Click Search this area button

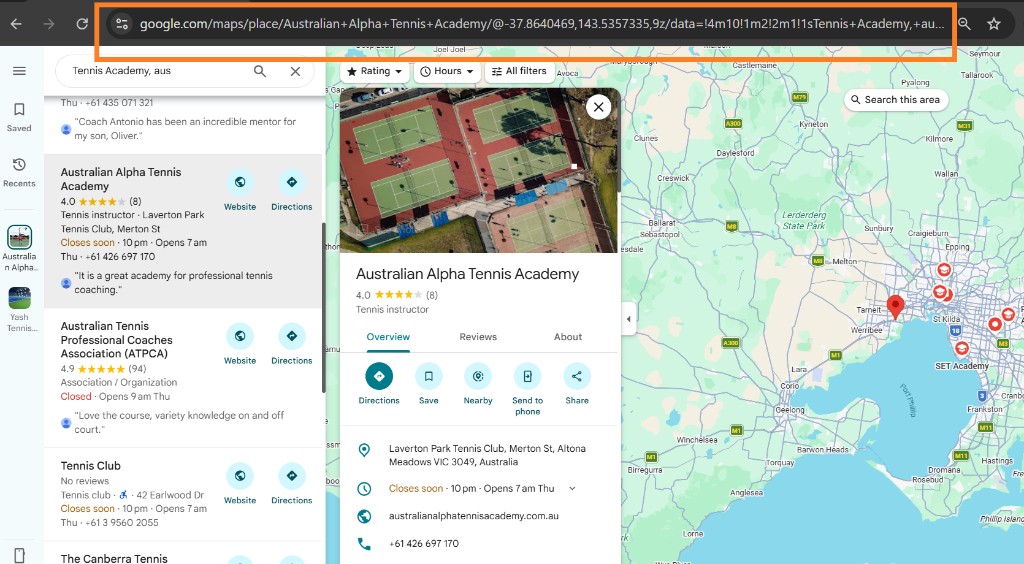pos(895,100)
